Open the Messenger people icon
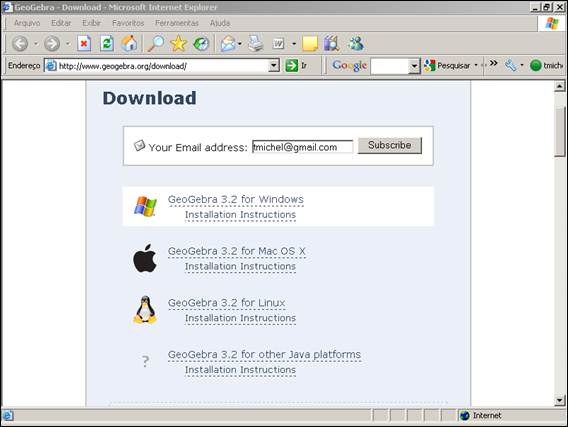Screen dimensions: 568x427 click(356, 43)
